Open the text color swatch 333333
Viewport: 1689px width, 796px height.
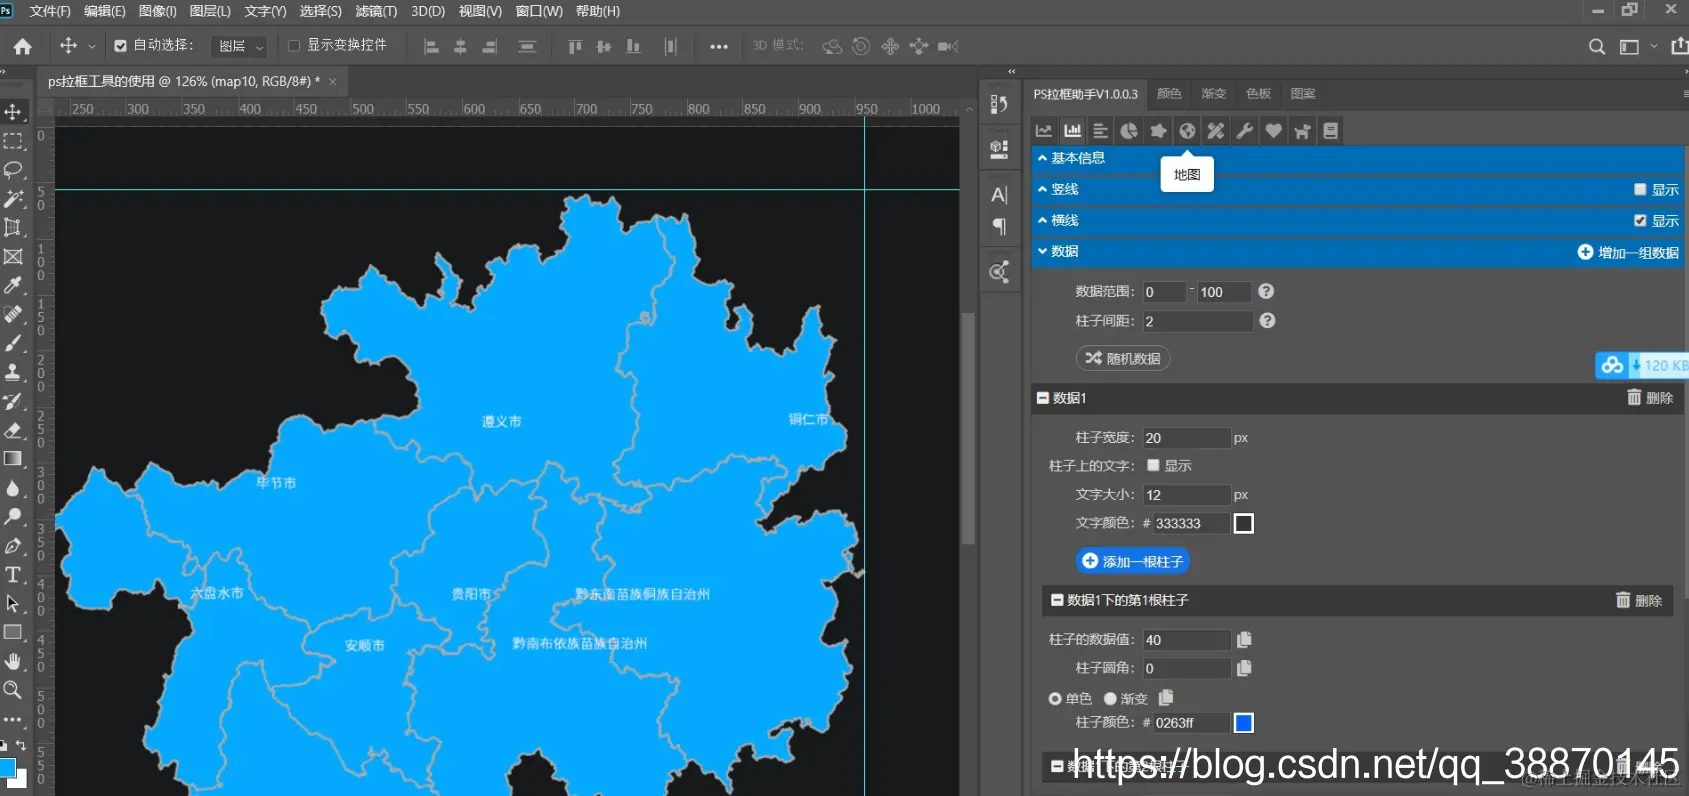1244,523
